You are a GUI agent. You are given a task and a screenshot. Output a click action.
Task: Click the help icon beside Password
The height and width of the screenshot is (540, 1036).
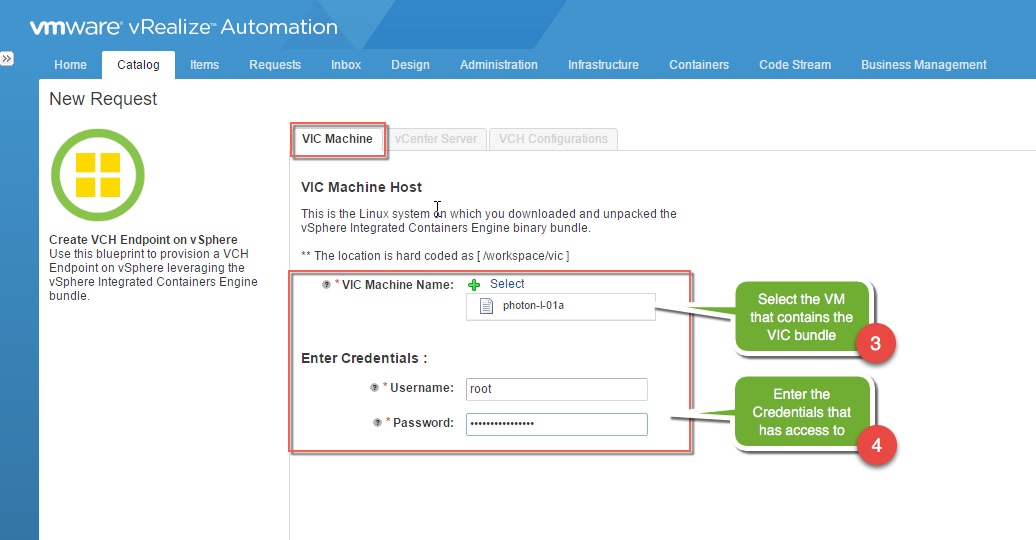pos(377,423)
